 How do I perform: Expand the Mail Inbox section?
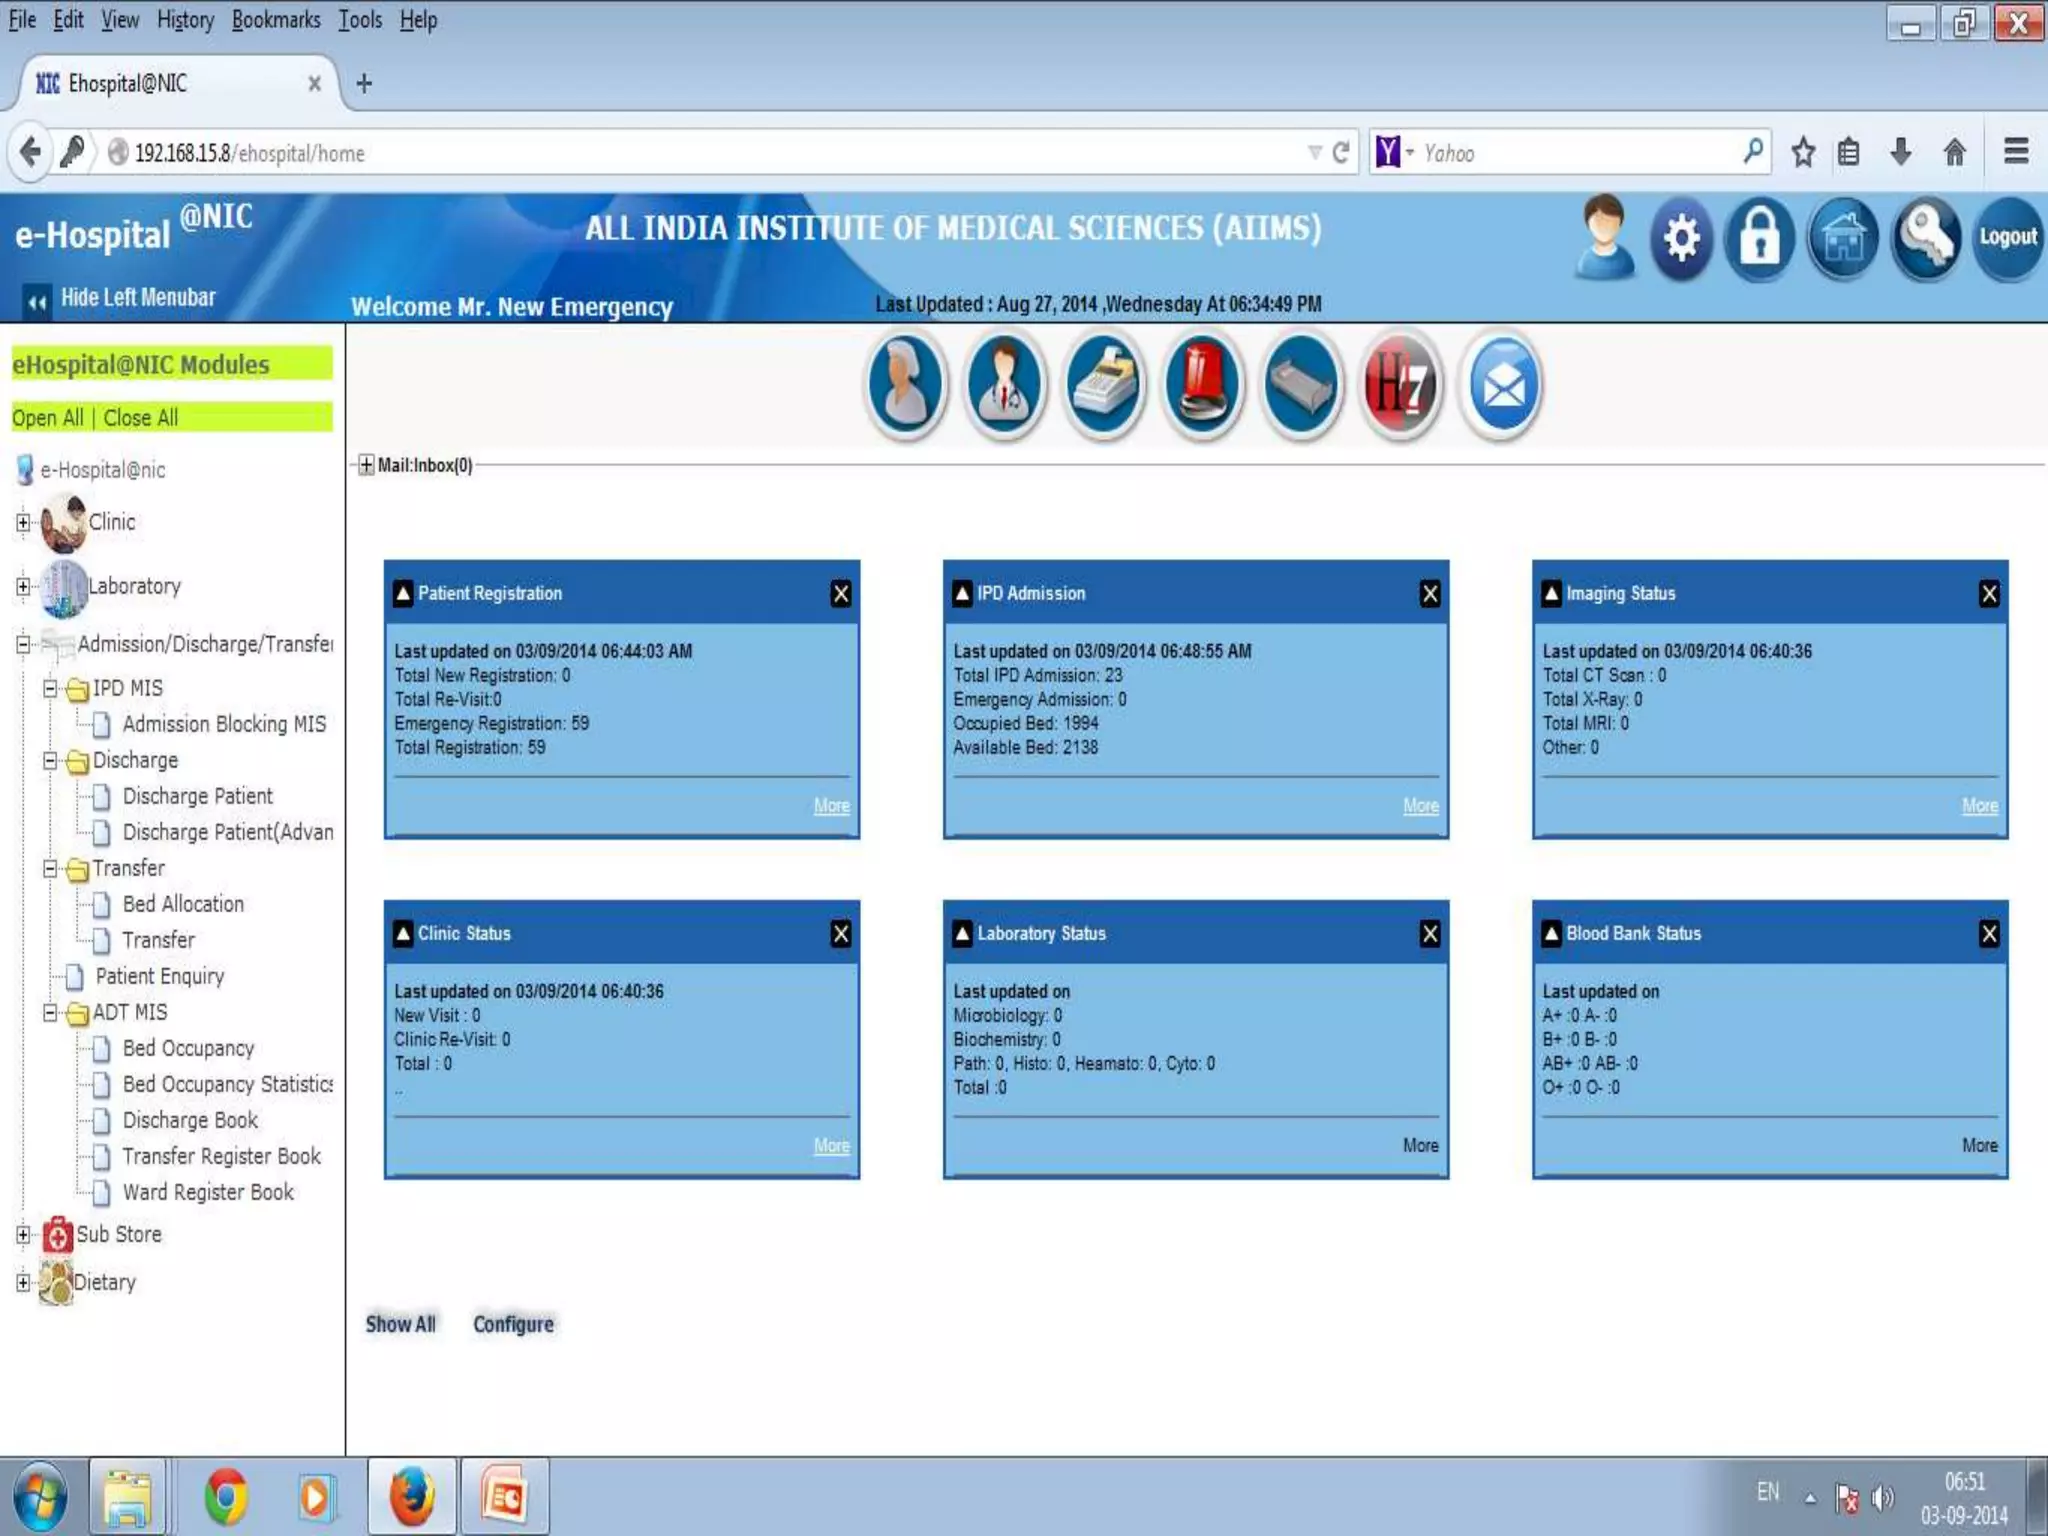click(366, 465)
